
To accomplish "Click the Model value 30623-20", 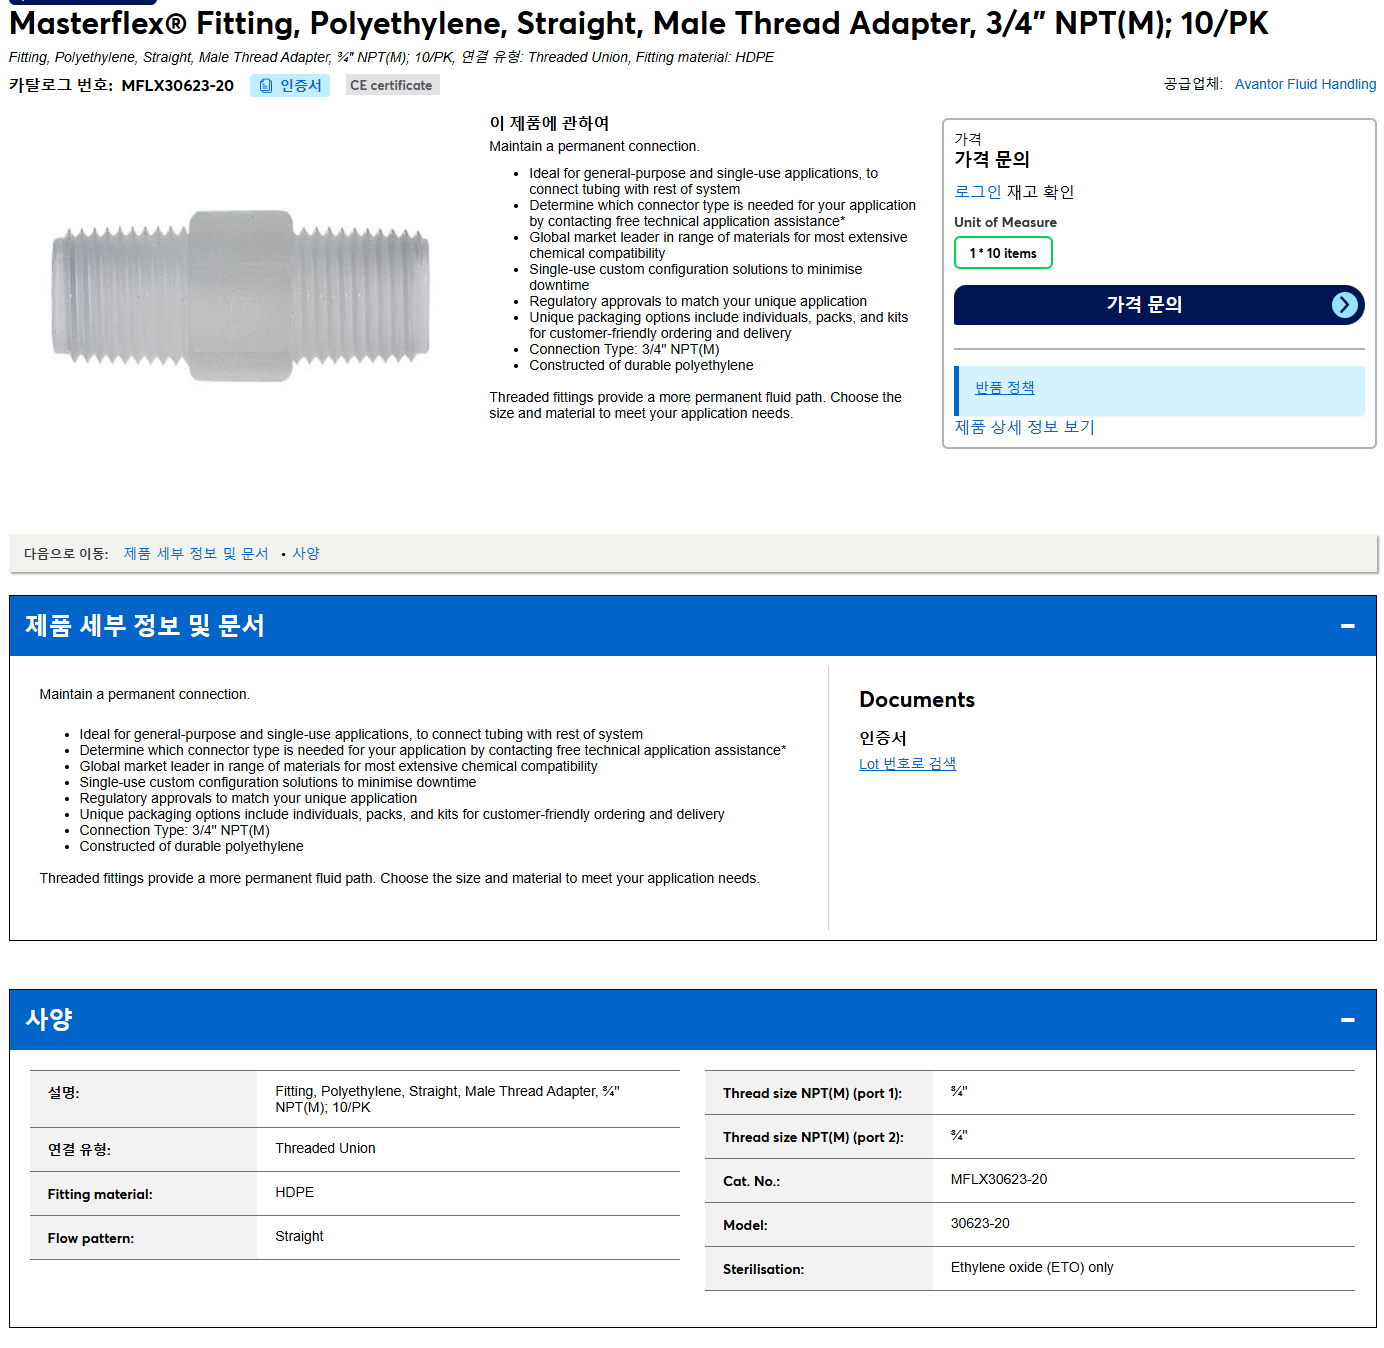I will point(980,1223).
